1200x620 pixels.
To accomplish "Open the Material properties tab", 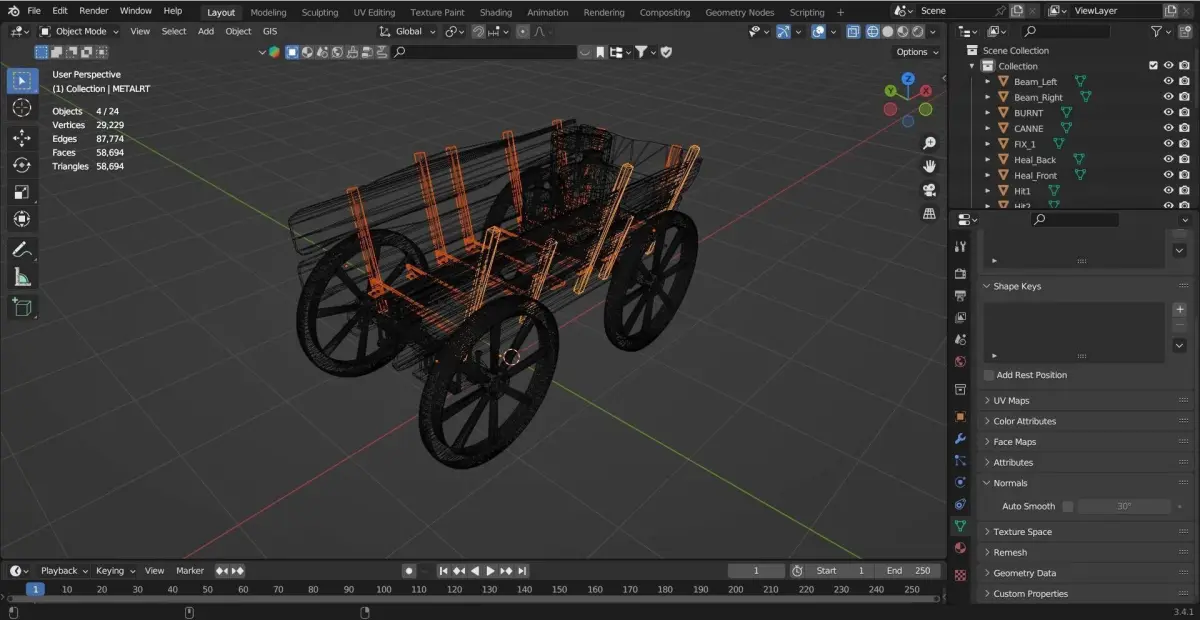I will click(x=960, y=548).
